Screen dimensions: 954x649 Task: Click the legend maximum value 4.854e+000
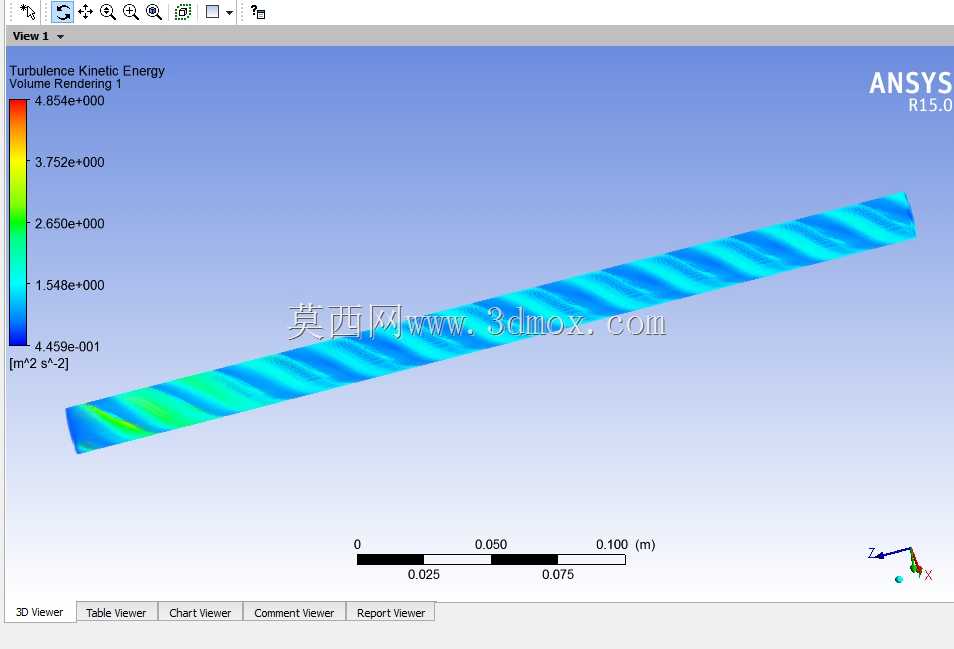(x=69, y=101)
